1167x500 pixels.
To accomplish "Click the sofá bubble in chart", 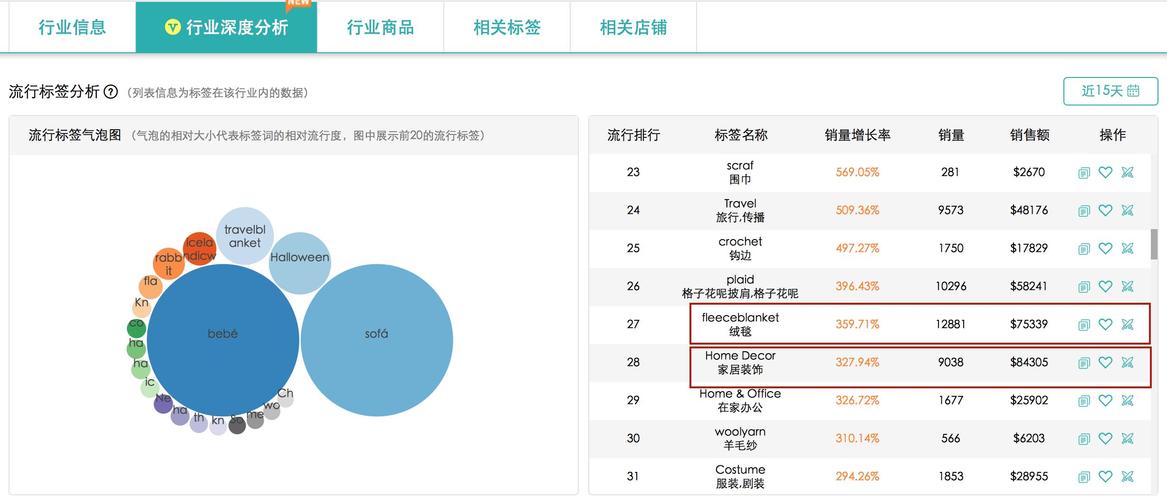I will (377, 340).
